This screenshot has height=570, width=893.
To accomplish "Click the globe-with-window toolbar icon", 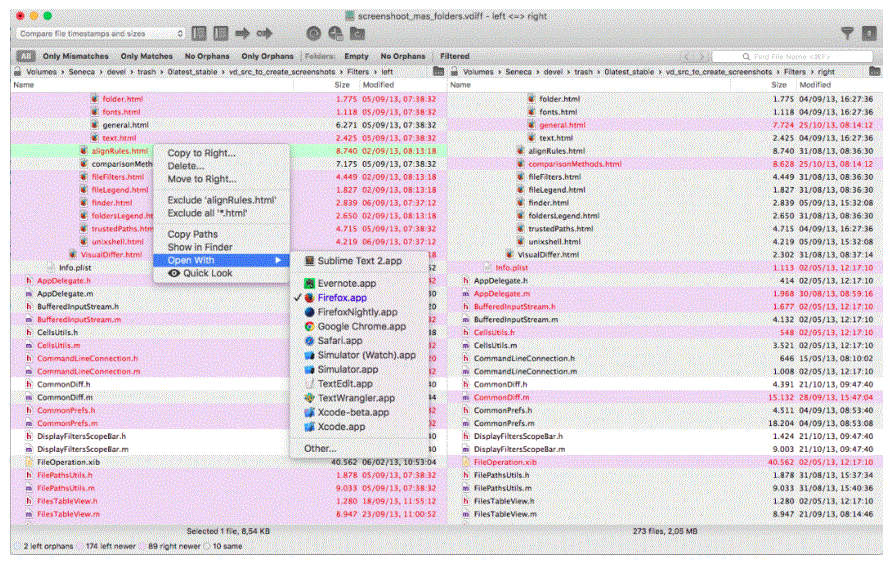I will (x=335, y=34).
